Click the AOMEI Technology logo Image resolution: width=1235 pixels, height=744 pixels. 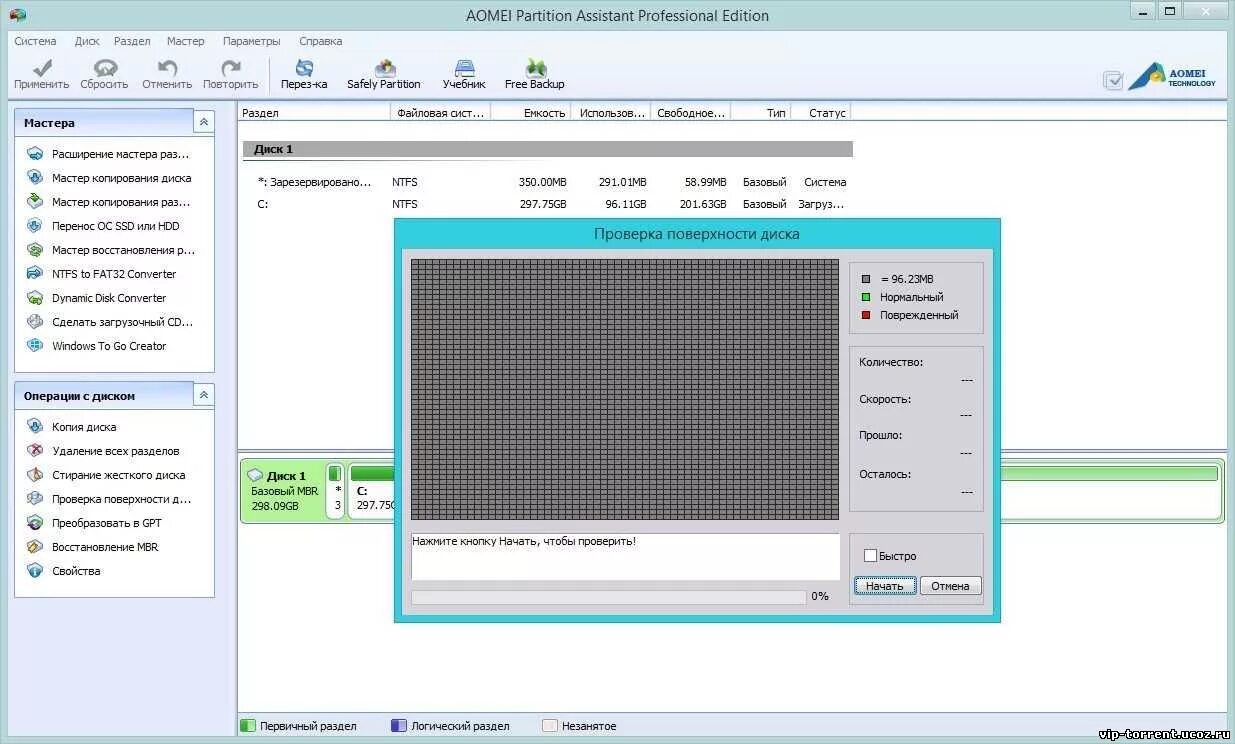pos(1172,77)
